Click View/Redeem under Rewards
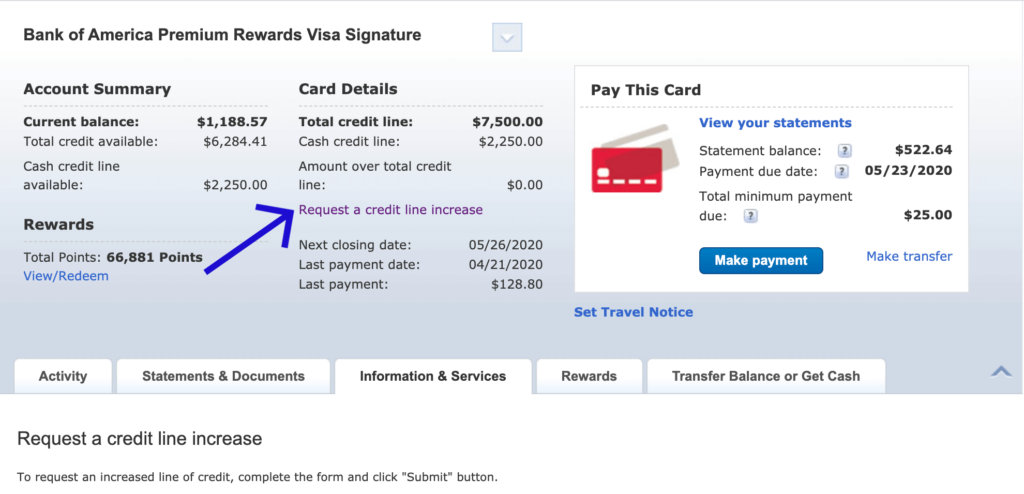1024x494 pixels. (66, 276)
